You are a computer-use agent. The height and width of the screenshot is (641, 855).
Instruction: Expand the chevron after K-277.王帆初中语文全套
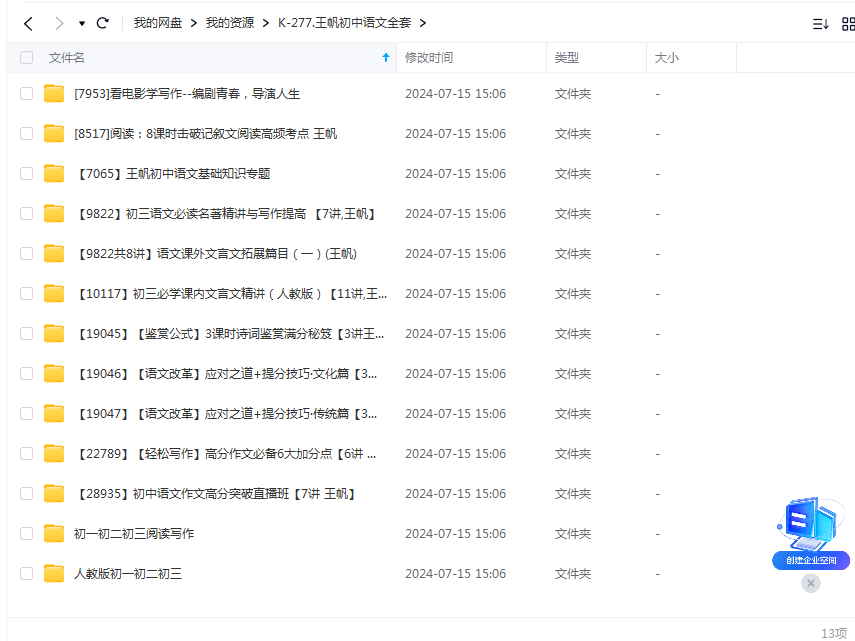point(424,22)
